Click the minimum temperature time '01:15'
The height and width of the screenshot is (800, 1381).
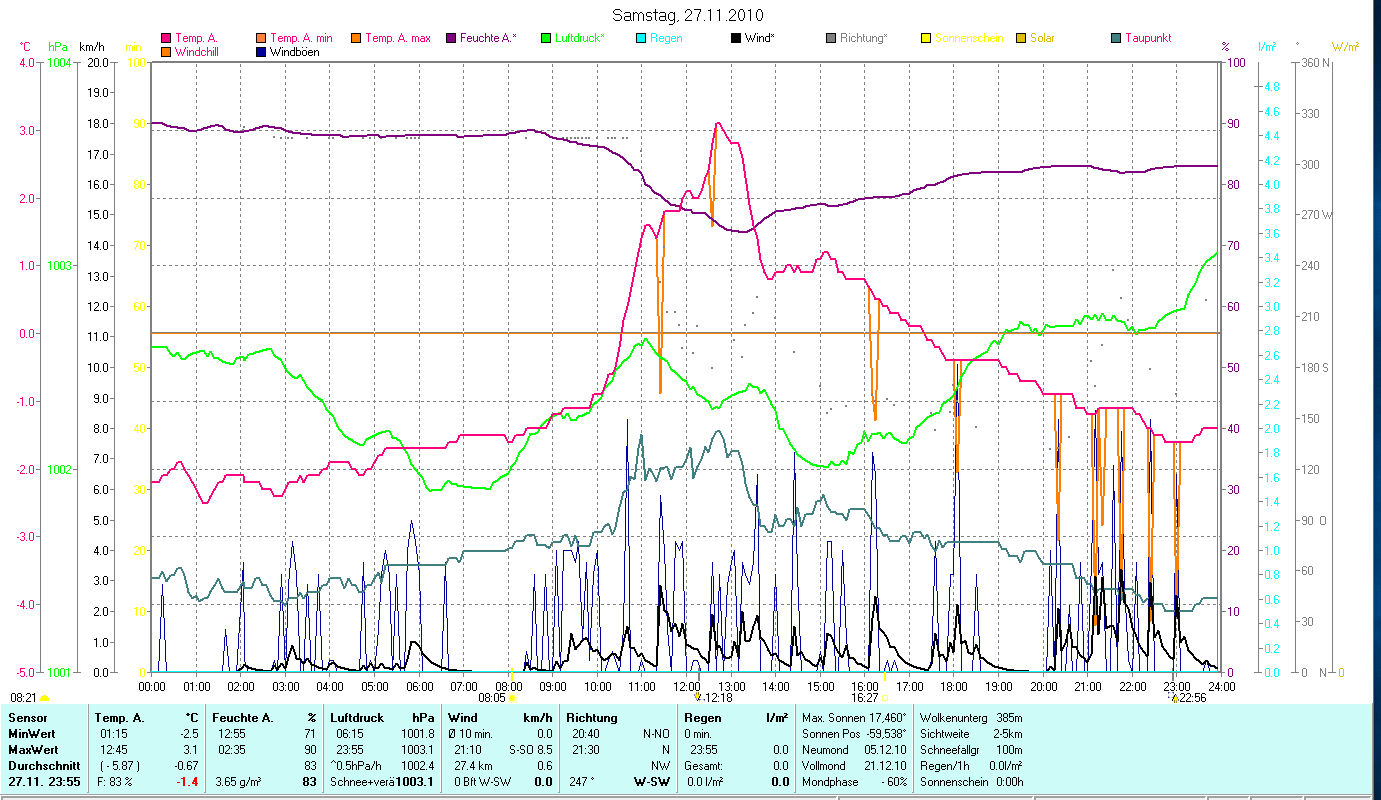pos(114,734)
